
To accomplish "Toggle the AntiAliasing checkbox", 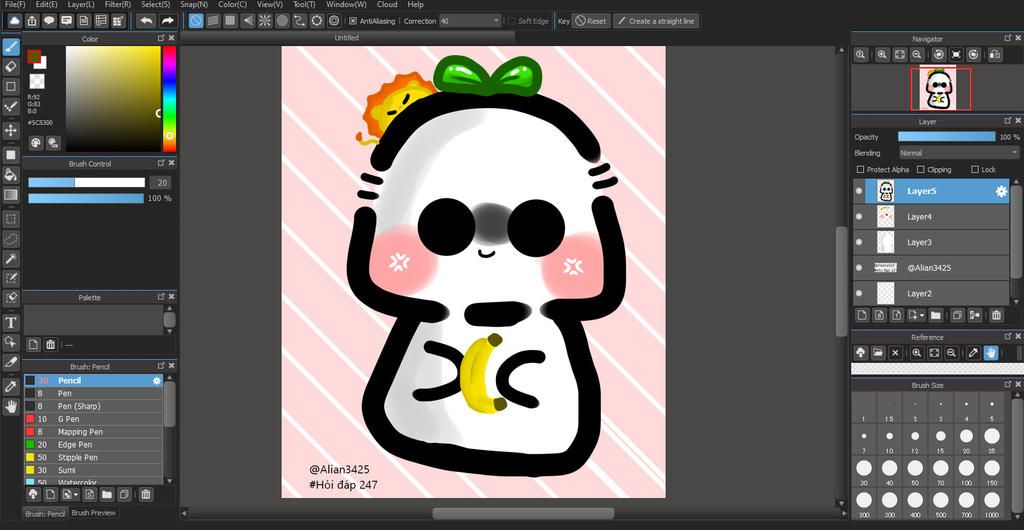I will [x=353, y=21].
